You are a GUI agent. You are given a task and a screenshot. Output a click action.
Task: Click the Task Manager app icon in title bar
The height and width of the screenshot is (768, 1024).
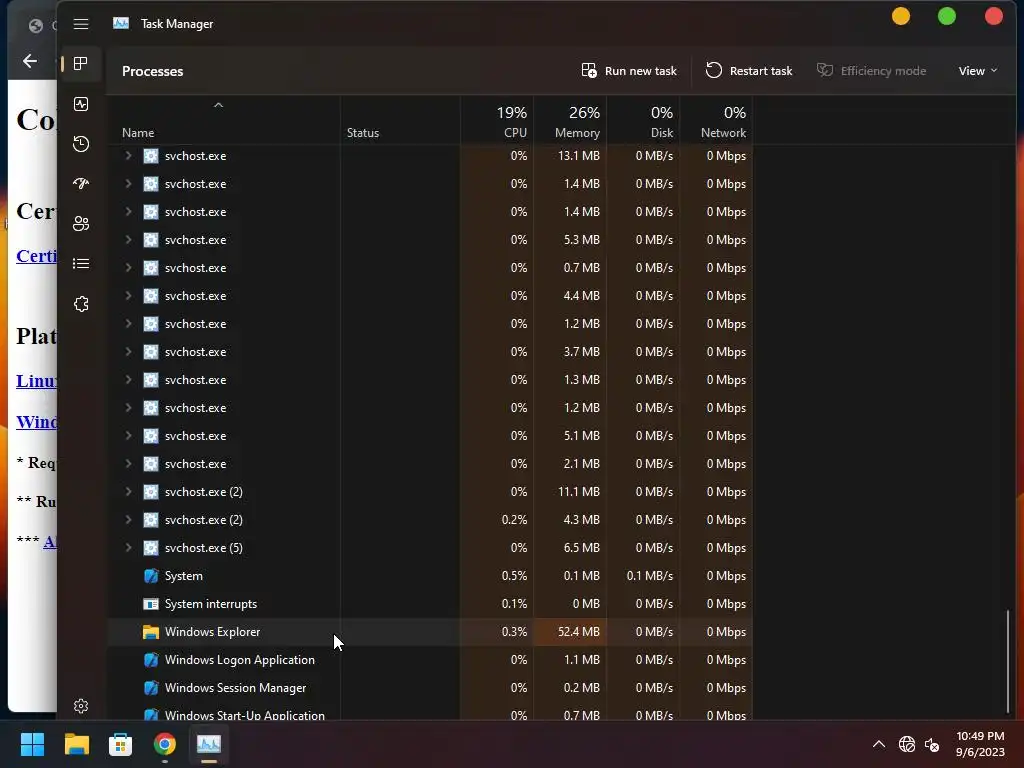(121, 24)
